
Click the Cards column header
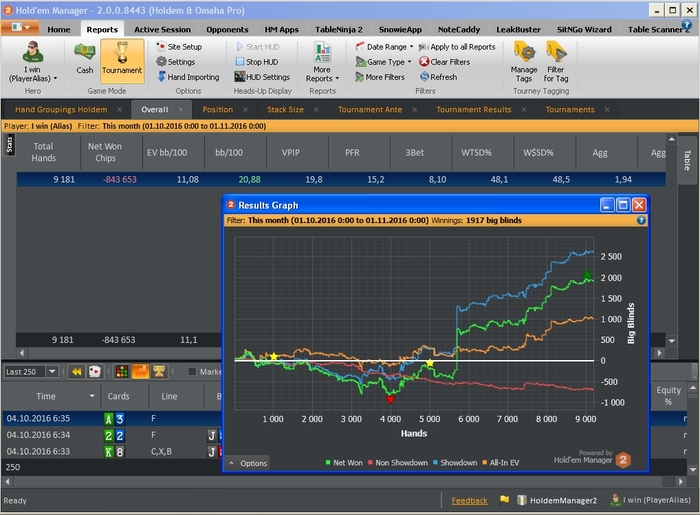coord(118,396)
